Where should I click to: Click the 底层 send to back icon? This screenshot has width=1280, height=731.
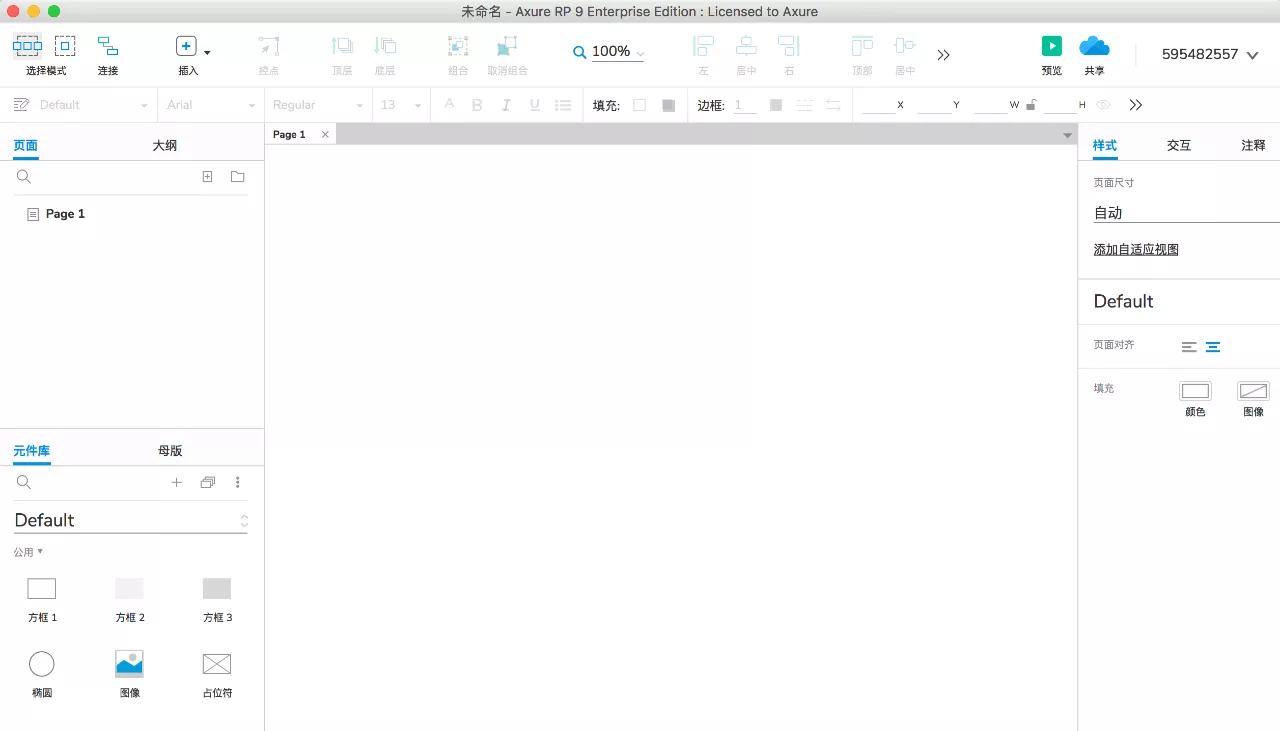click(x=385, y=46)
